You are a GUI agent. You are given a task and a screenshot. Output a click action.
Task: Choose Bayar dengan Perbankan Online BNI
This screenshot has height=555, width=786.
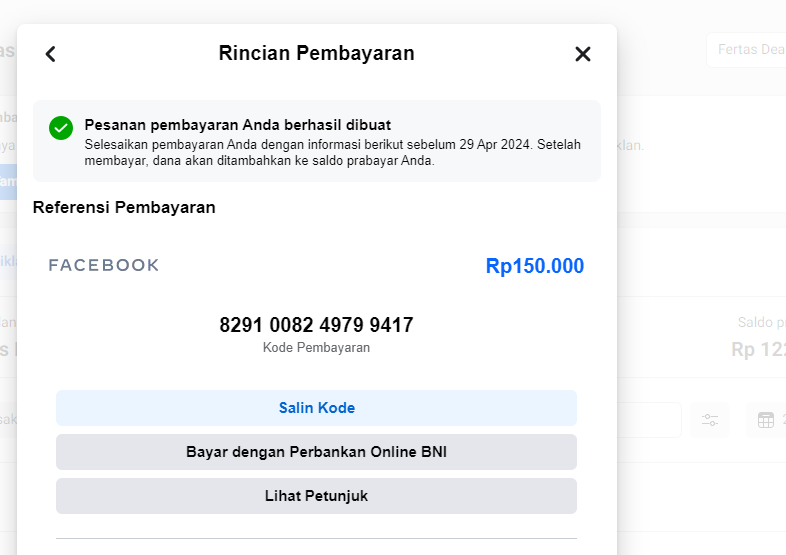316,452
